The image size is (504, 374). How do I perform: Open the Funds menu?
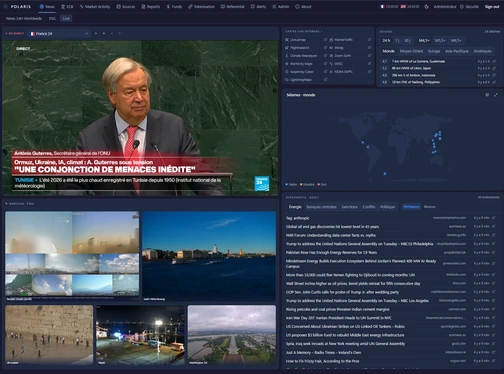click(x=174, y=6)
